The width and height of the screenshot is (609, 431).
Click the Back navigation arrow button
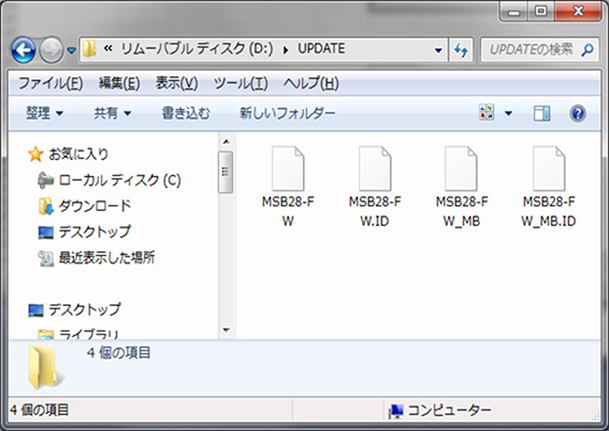pyautogui.click(x=24, y=48)
